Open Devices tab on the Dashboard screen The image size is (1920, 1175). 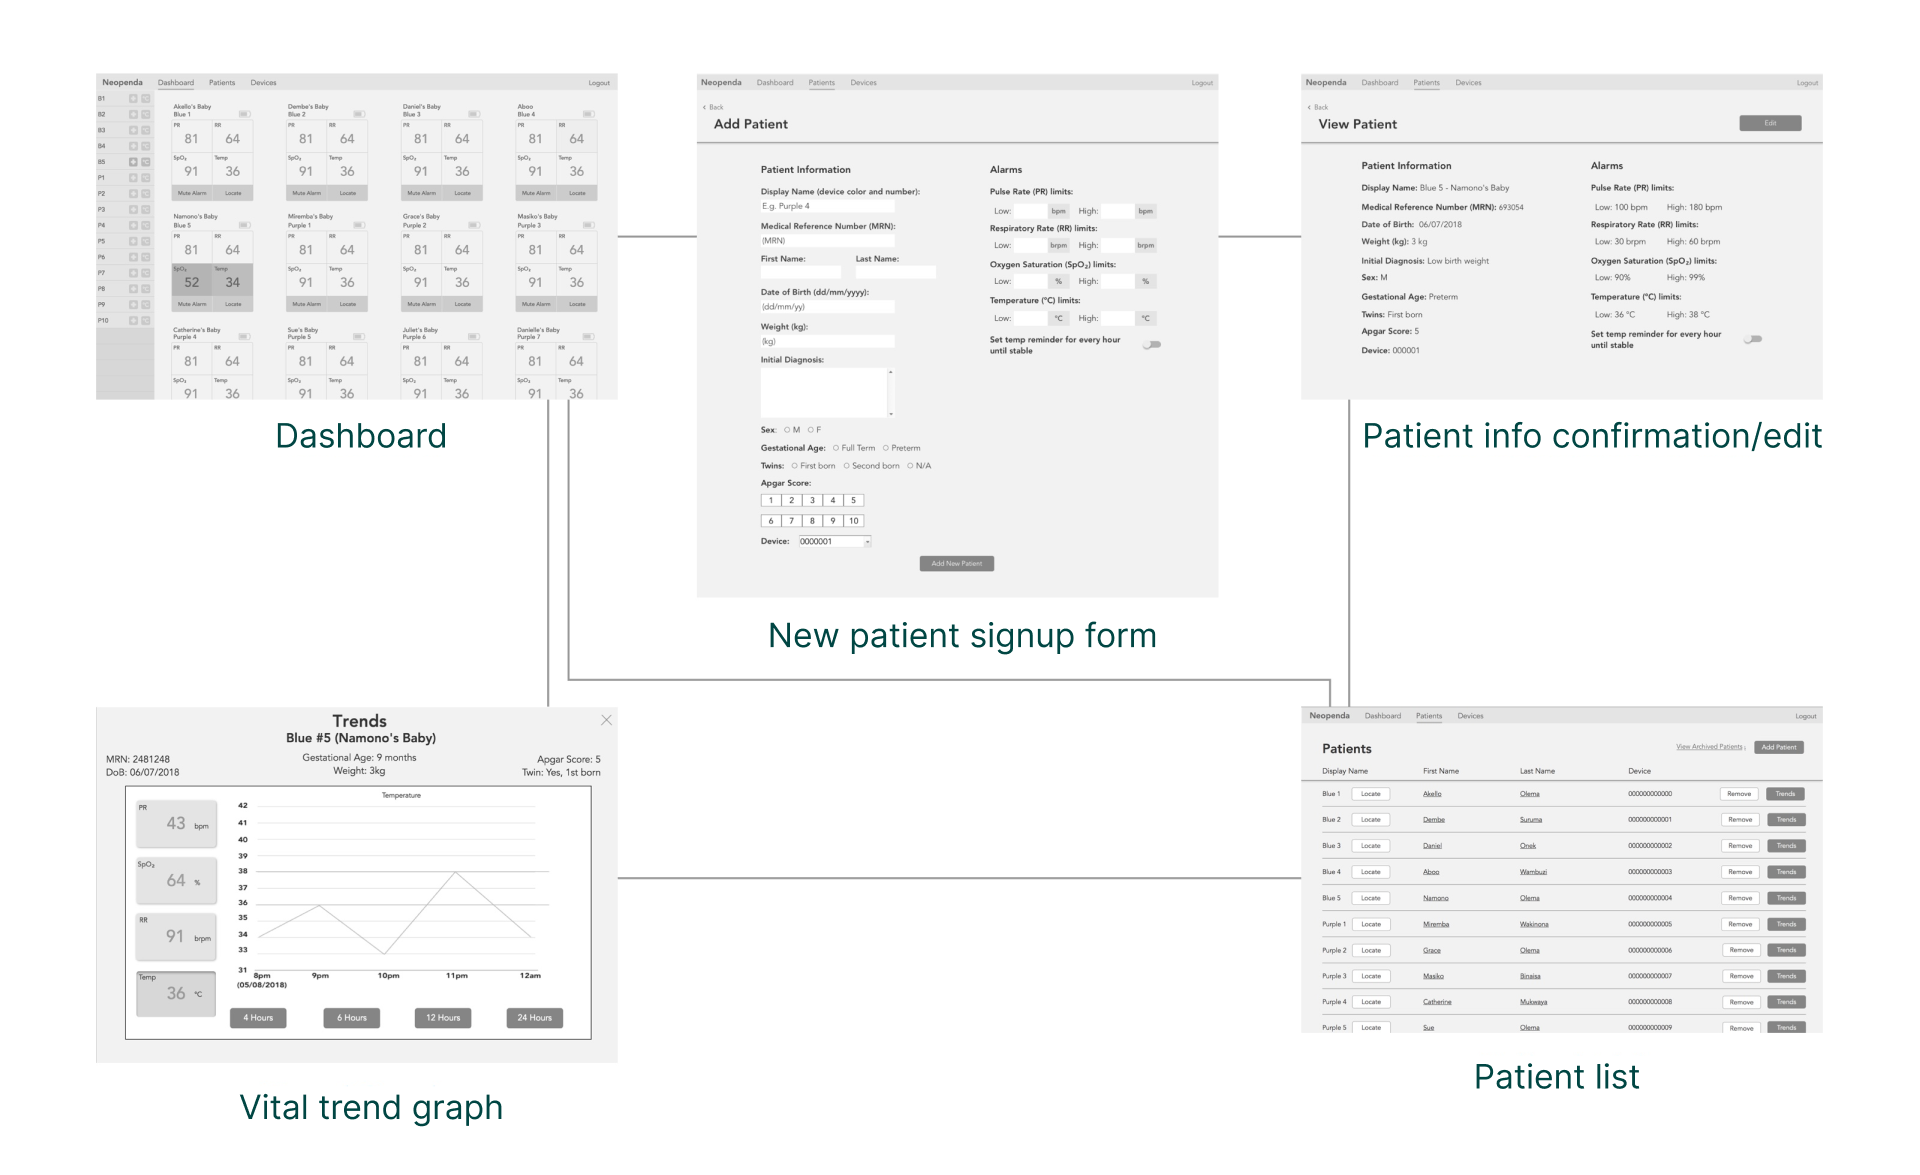pyautogui.click(x=263, y=83)
